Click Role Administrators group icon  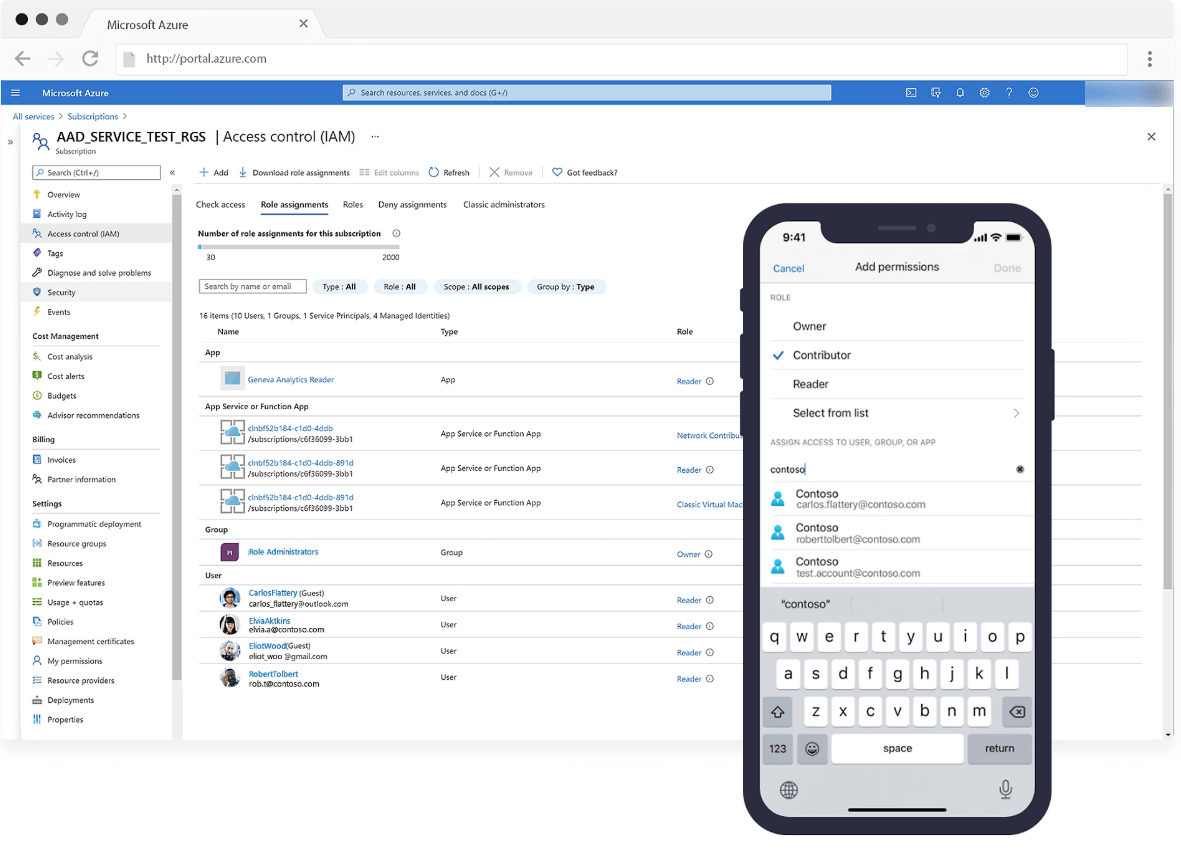(x=230, y=552)
